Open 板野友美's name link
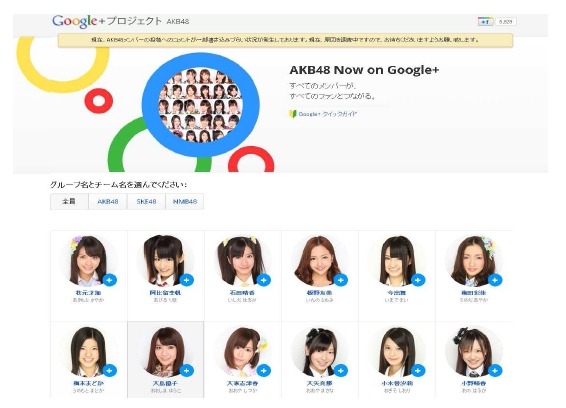Viewport: 566px width, 408px height. (319, 293)
